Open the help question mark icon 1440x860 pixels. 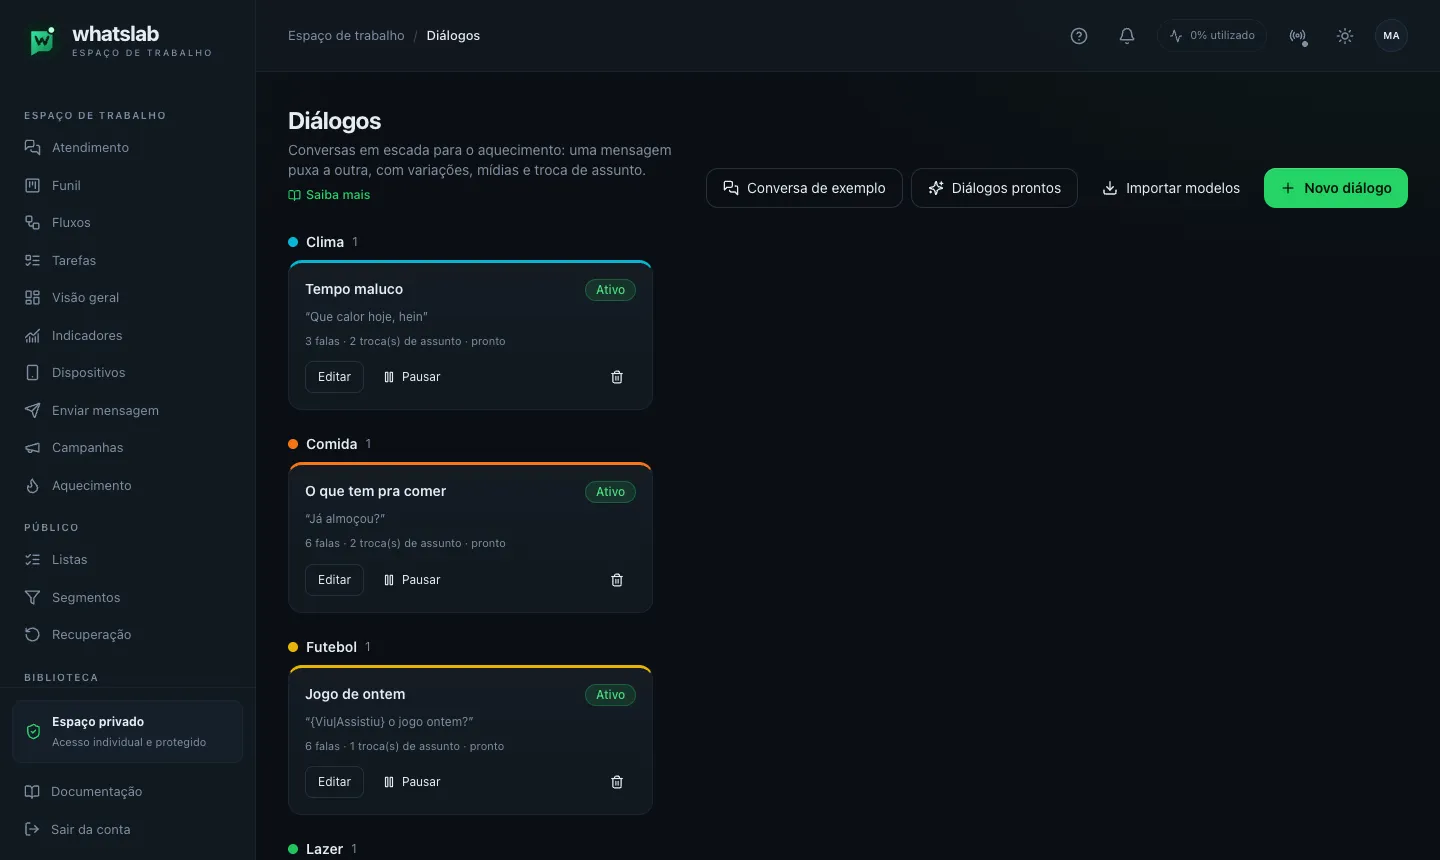(x=1079, y=36)
